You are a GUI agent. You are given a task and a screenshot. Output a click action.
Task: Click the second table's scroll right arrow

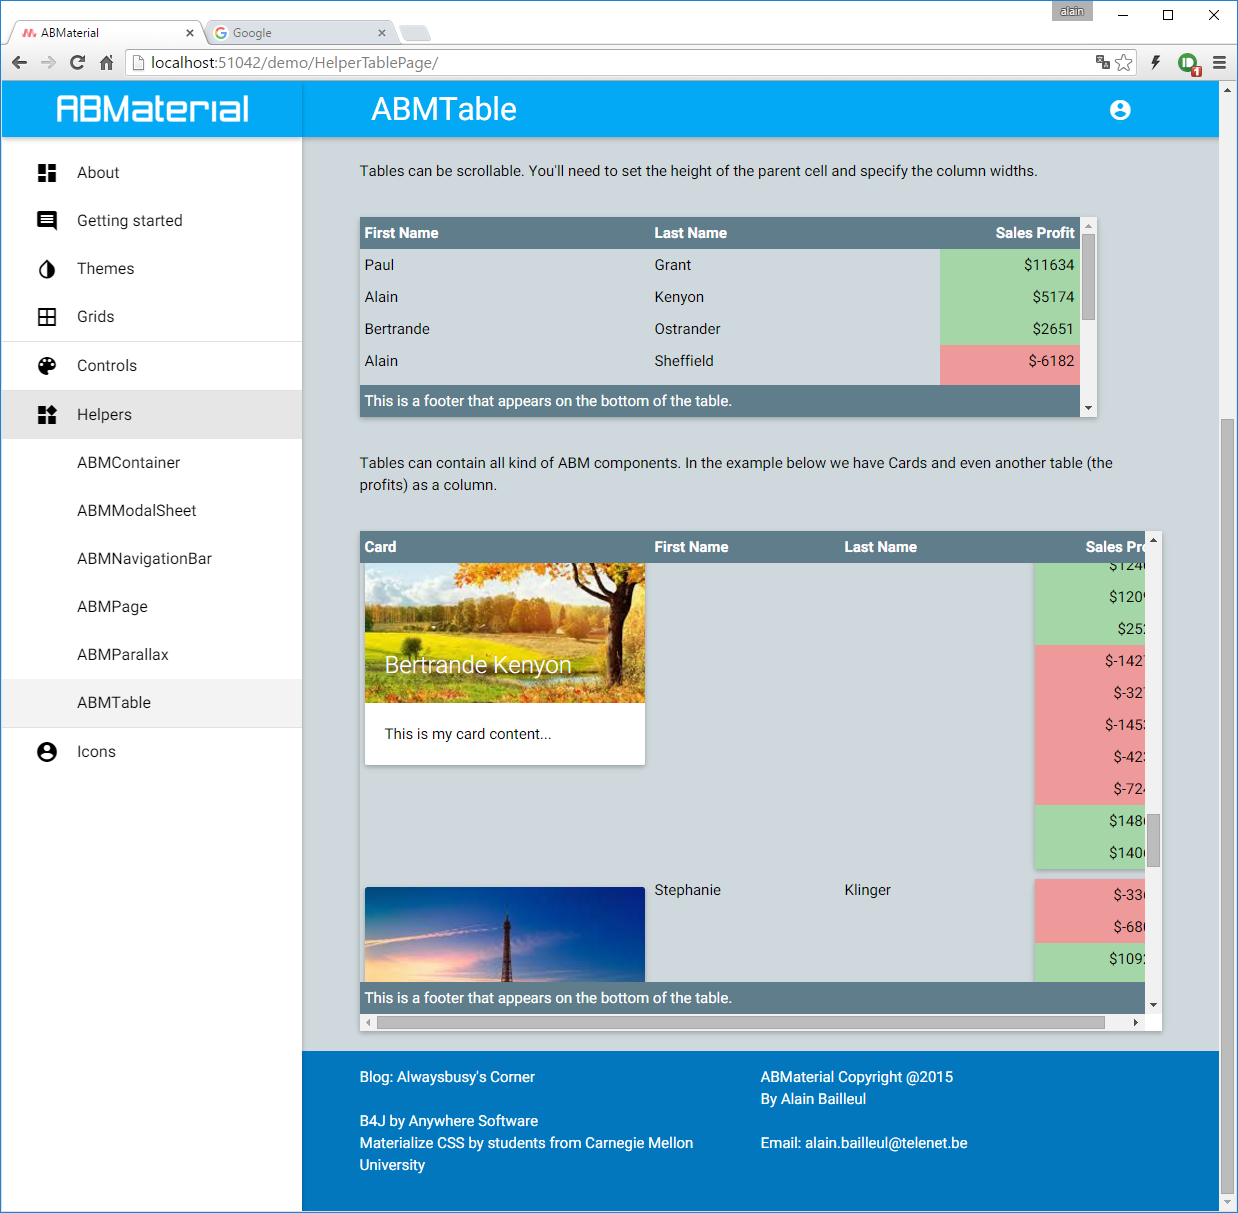click(x=1135, y=1022)
